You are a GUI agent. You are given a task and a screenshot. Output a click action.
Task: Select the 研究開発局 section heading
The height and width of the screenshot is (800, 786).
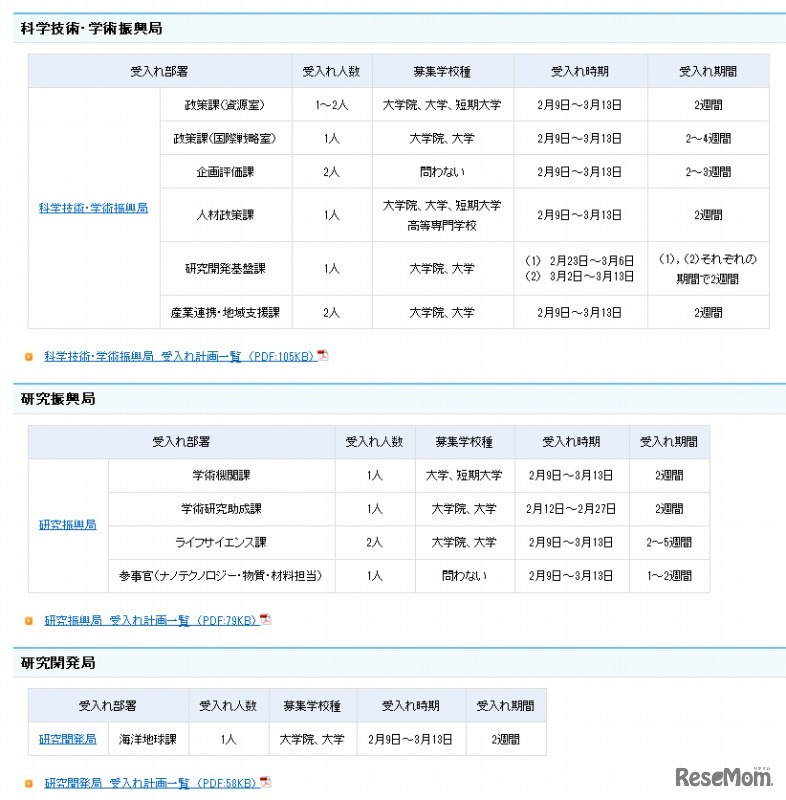click(x=58, y=663)
